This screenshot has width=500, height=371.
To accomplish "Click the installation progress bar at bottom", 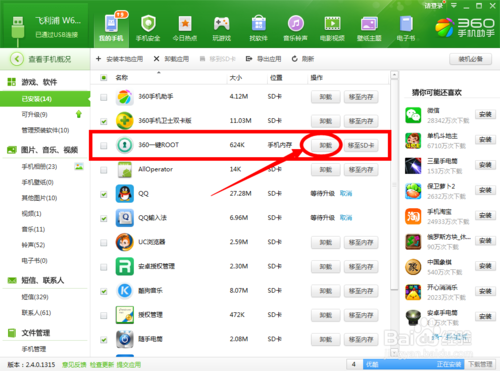I will coord(414,364).
